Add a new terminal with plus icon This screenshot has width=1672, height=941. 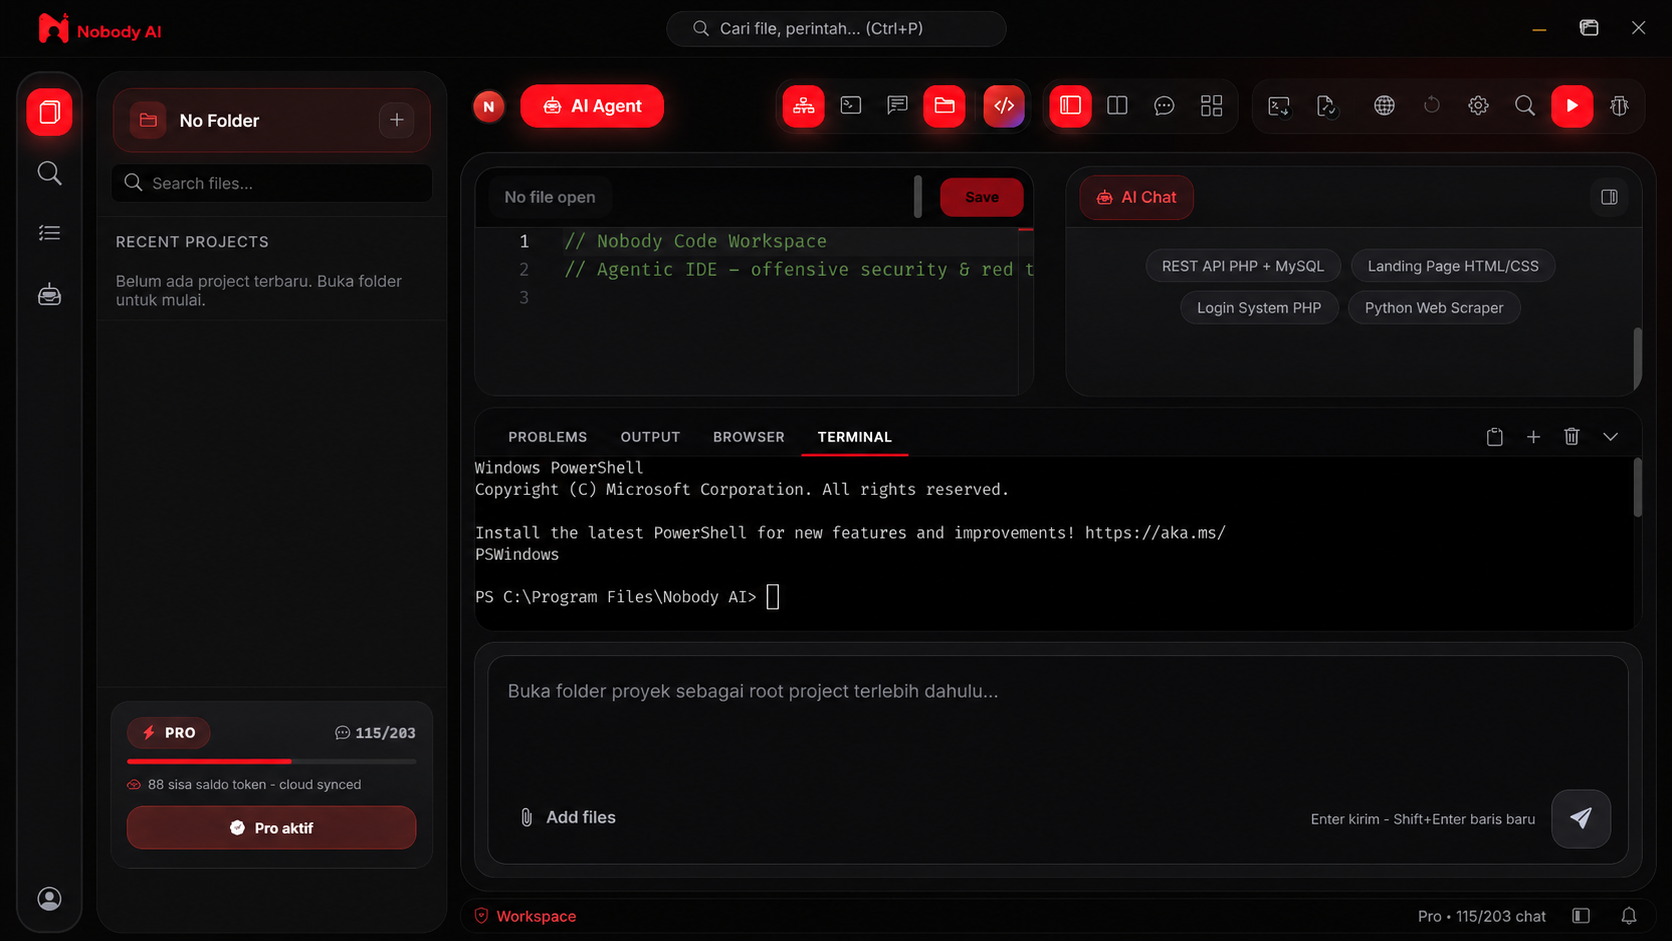[x=1533, y=437]
